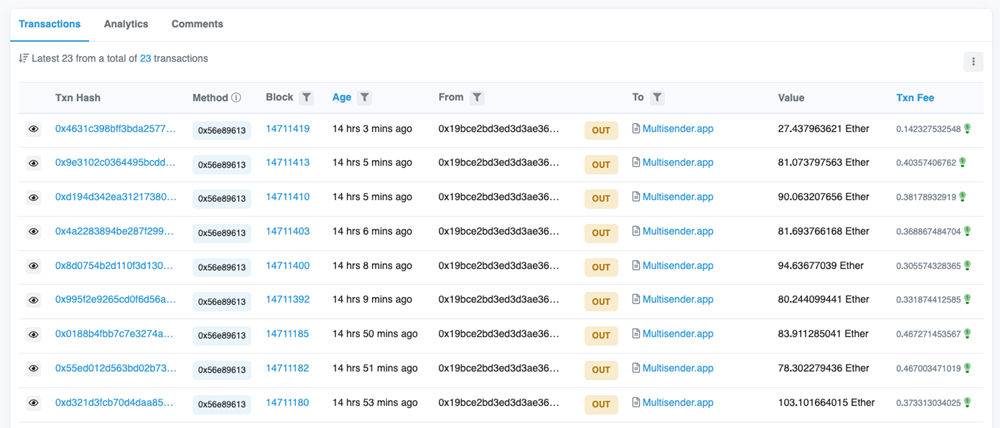
Task: Toggle the Age column header format
Action: point(342,98)
